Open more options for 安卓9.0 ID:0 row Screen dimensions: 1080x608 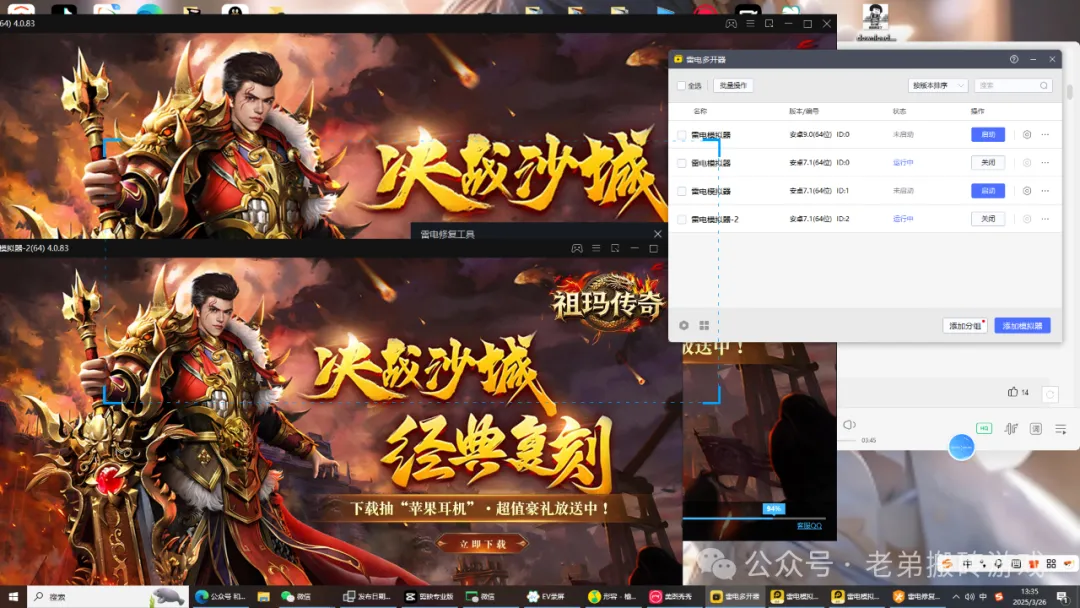(x=1046, y=135)
